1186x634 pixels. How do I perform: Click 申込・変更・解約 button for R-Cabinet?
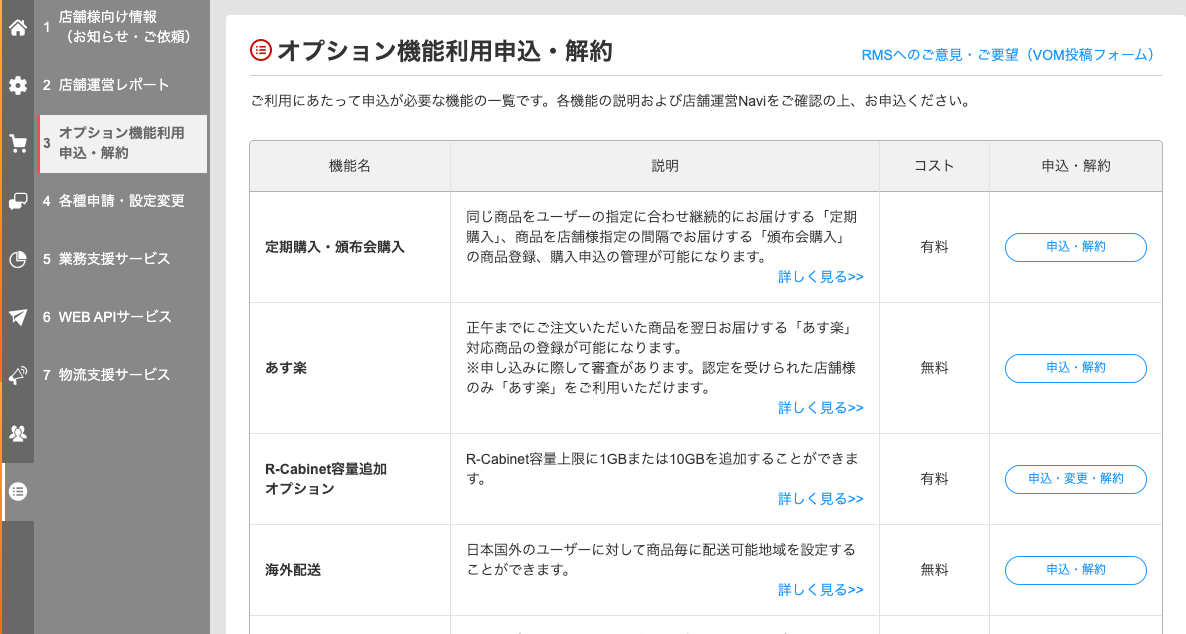pos(1076,479)
